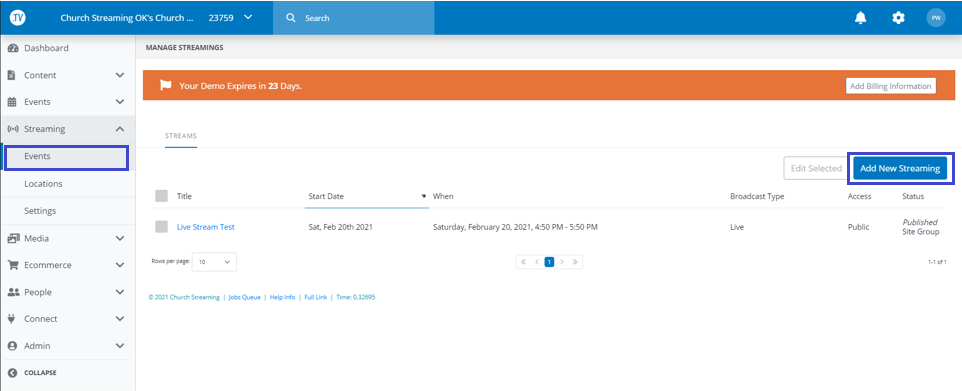The width and height of the screenshot is (962, 391).
Task: Click the 1-1 of 1 count text
Action: point(937,261)
